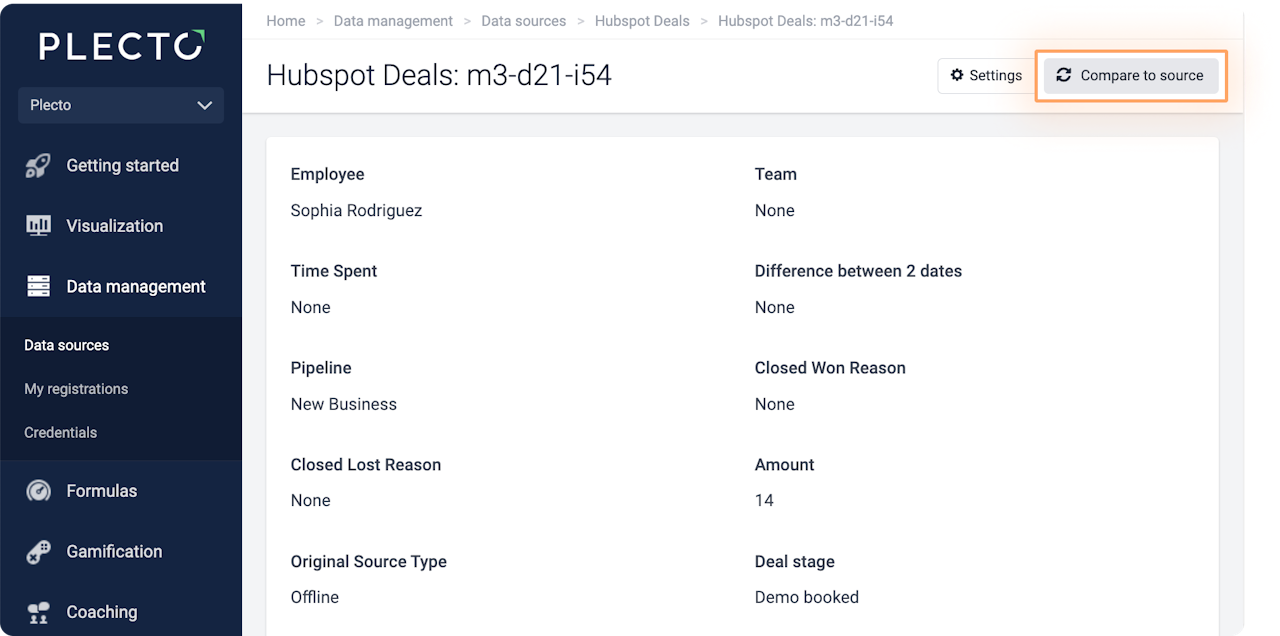Go to My registrations in sidebar

76,389
